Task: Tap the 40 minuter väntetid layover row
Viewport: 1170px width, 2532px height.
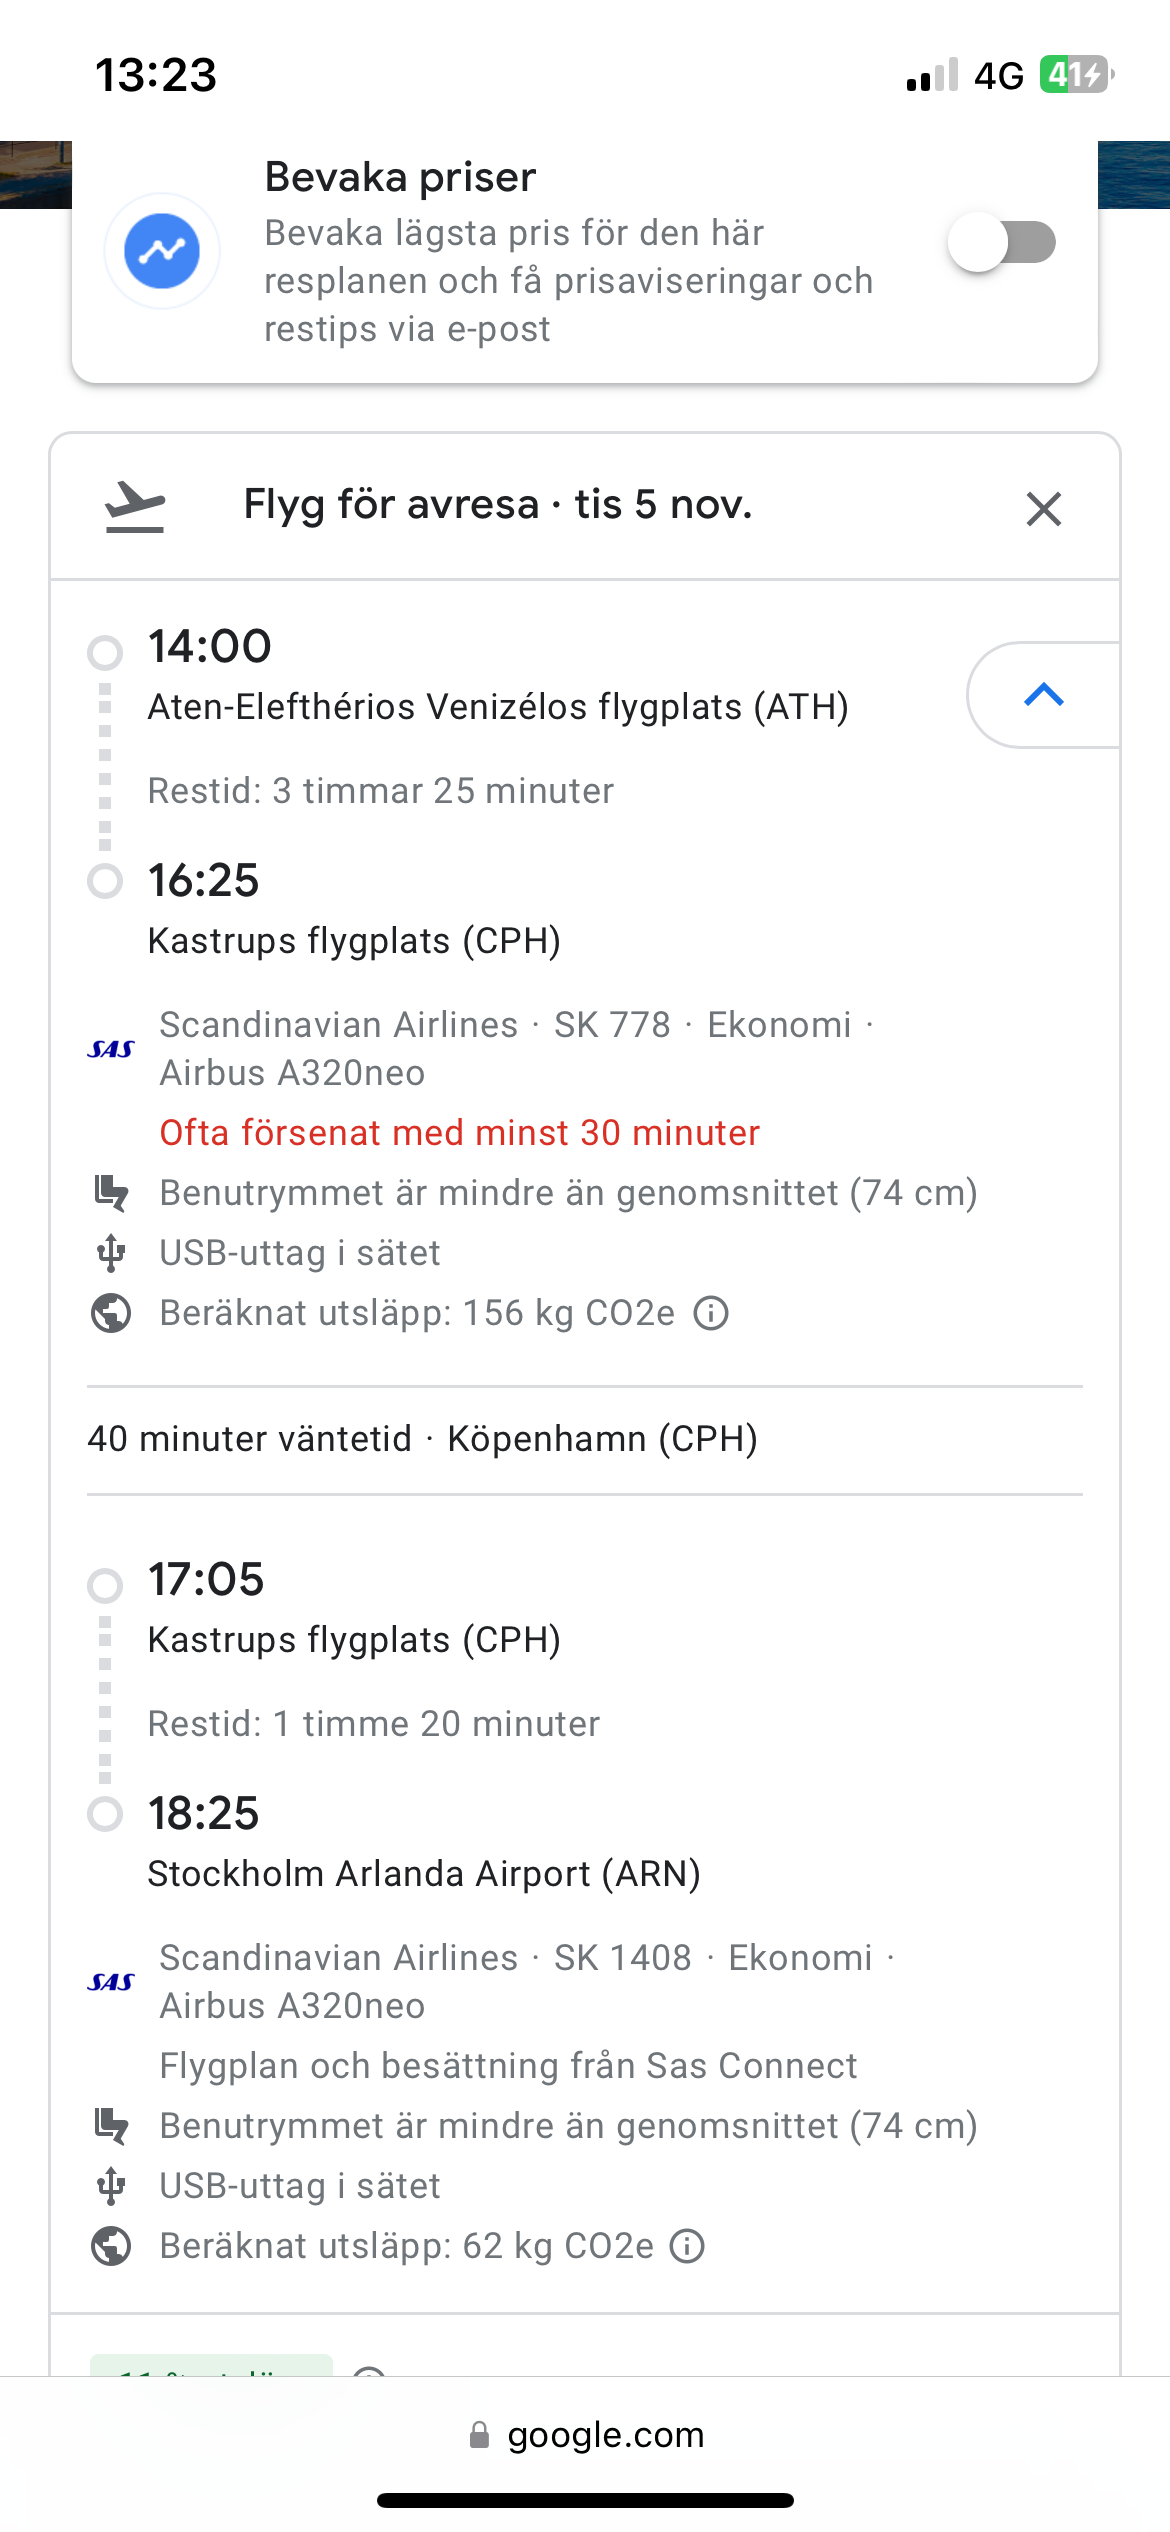Action: pyautogui.click(x=422, y=1439)
